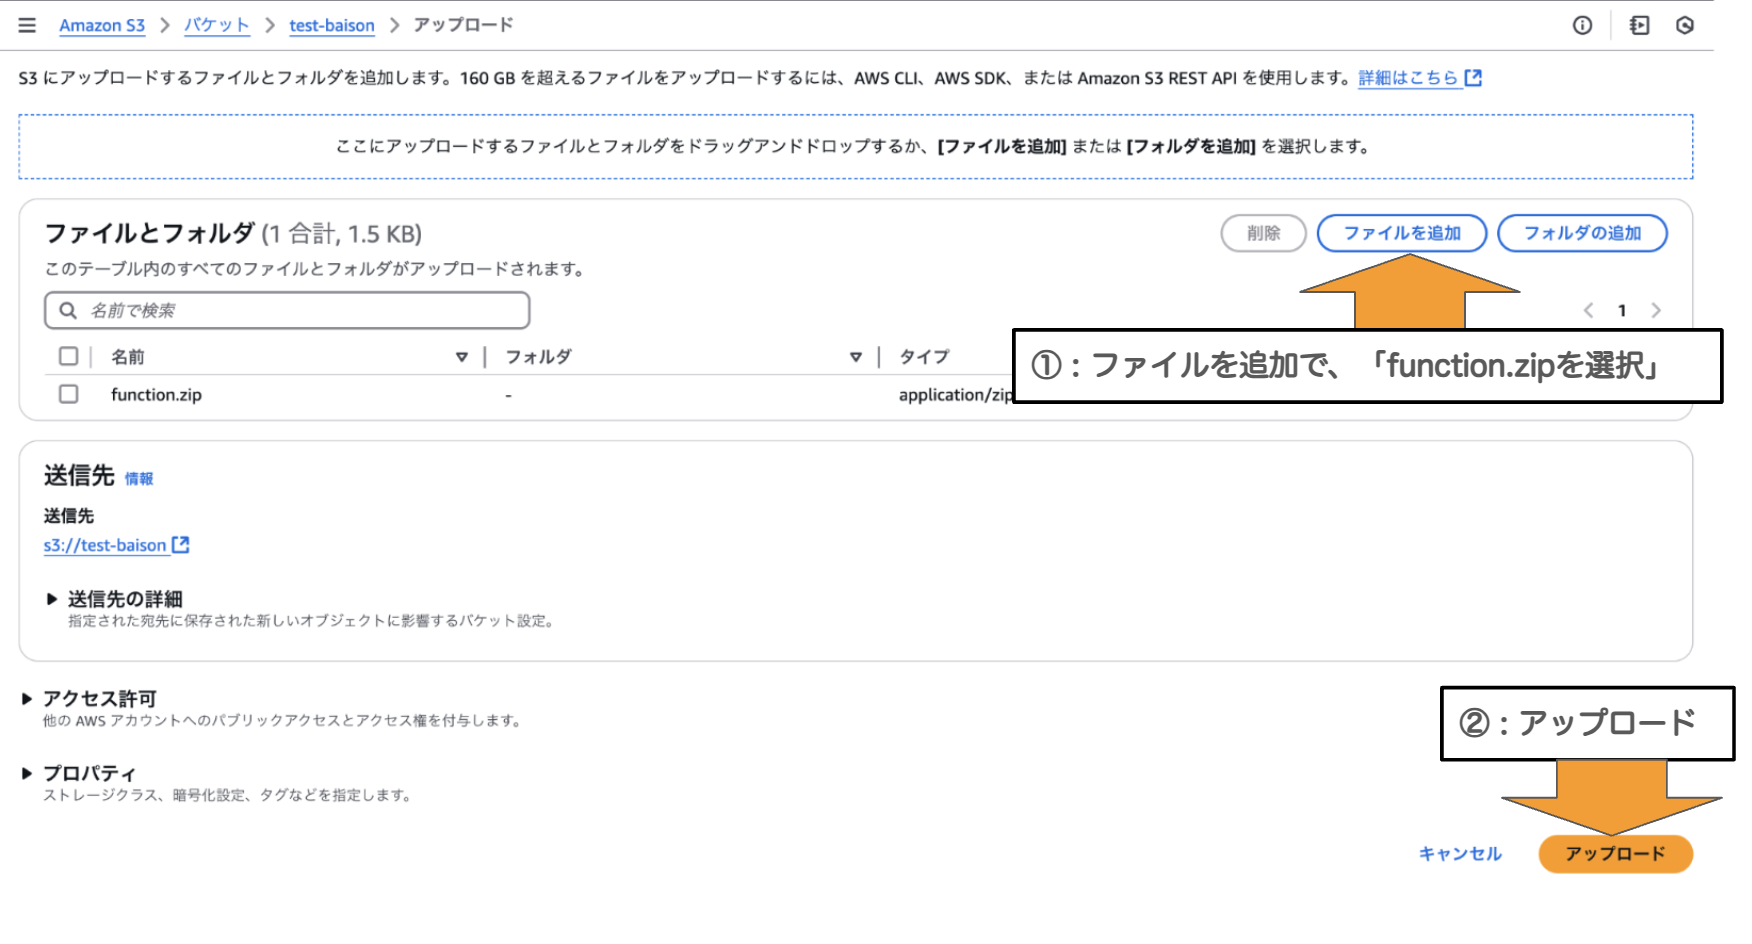Expand the アクセス許可 disclosure triangle
1752x944 pixels.
pyautogui.click(x=27, y=698)
